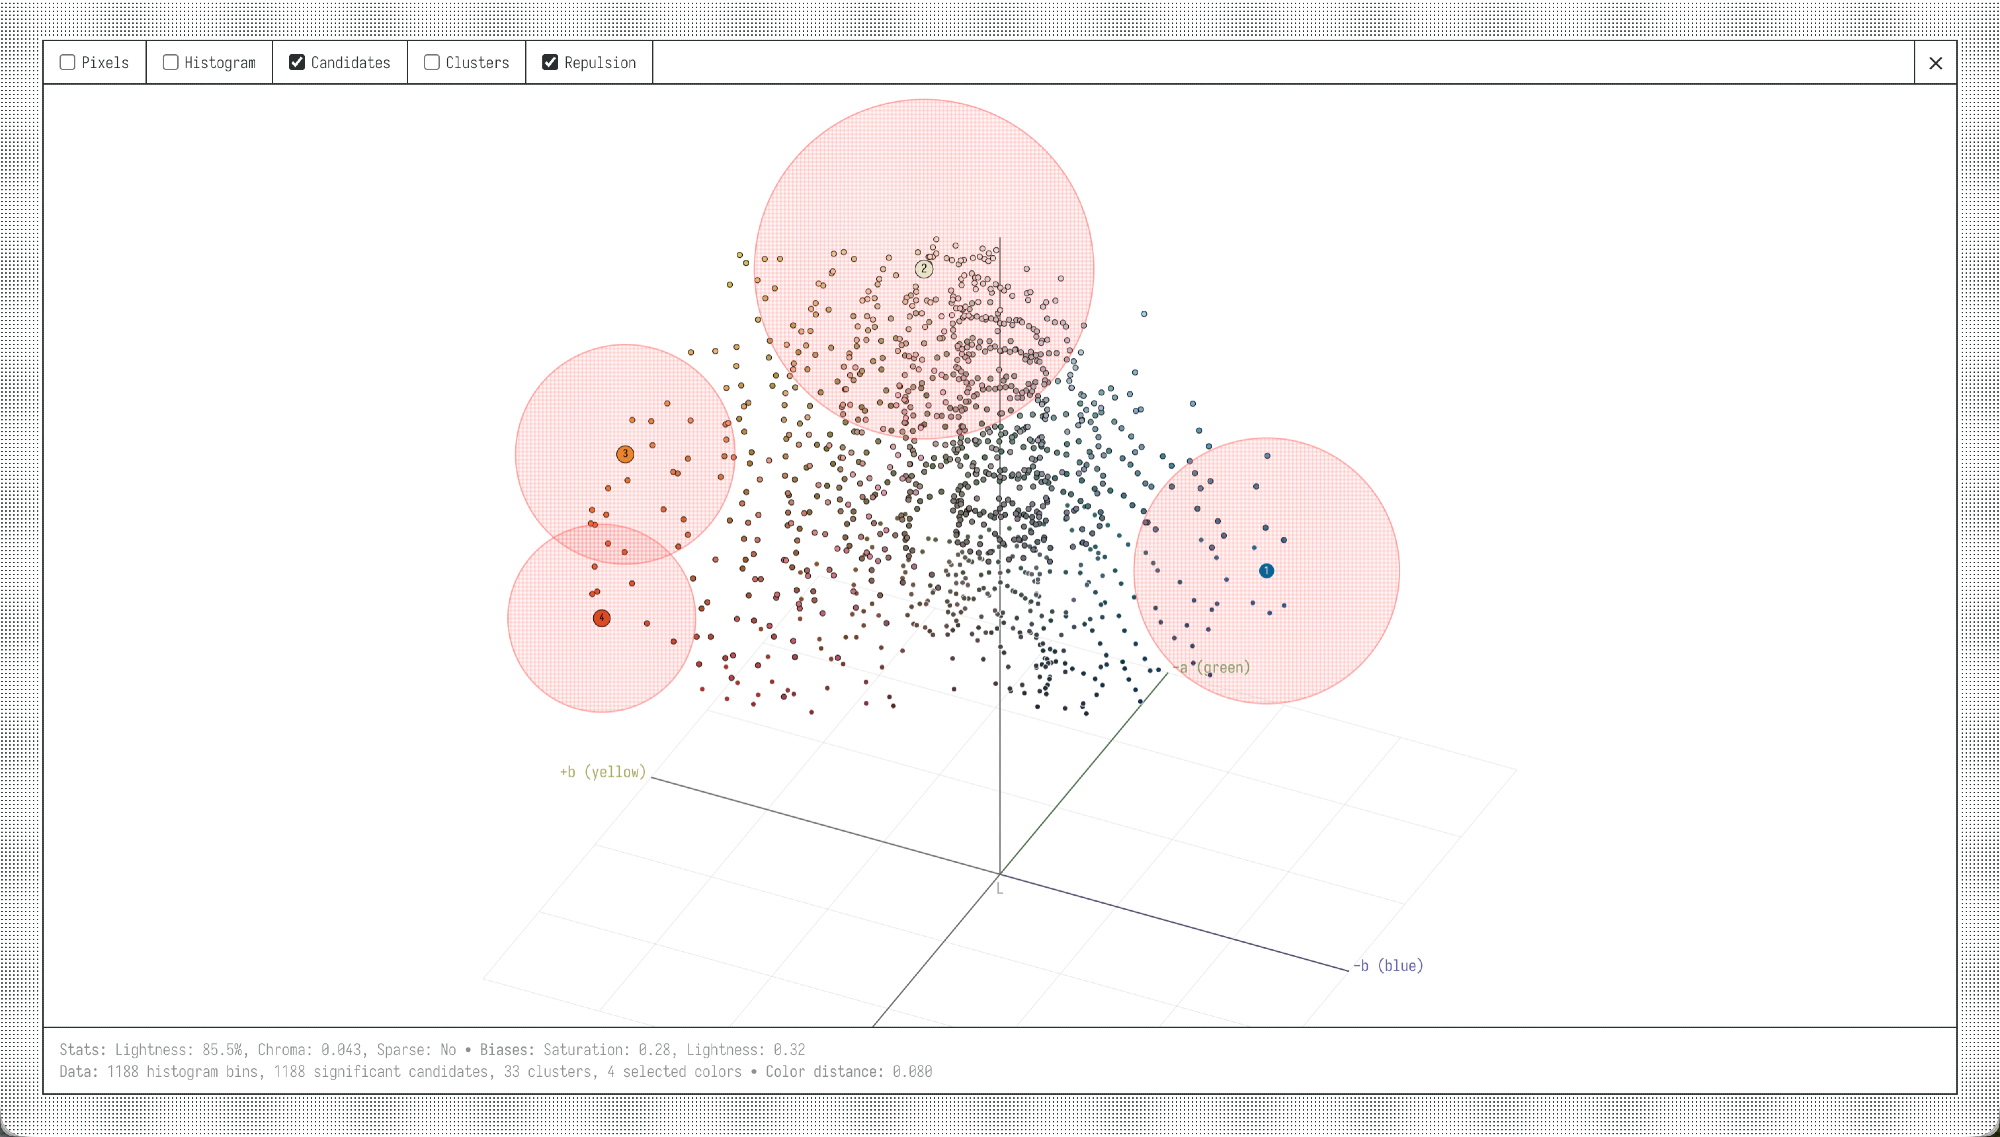Click the Histogram label text

220,63
